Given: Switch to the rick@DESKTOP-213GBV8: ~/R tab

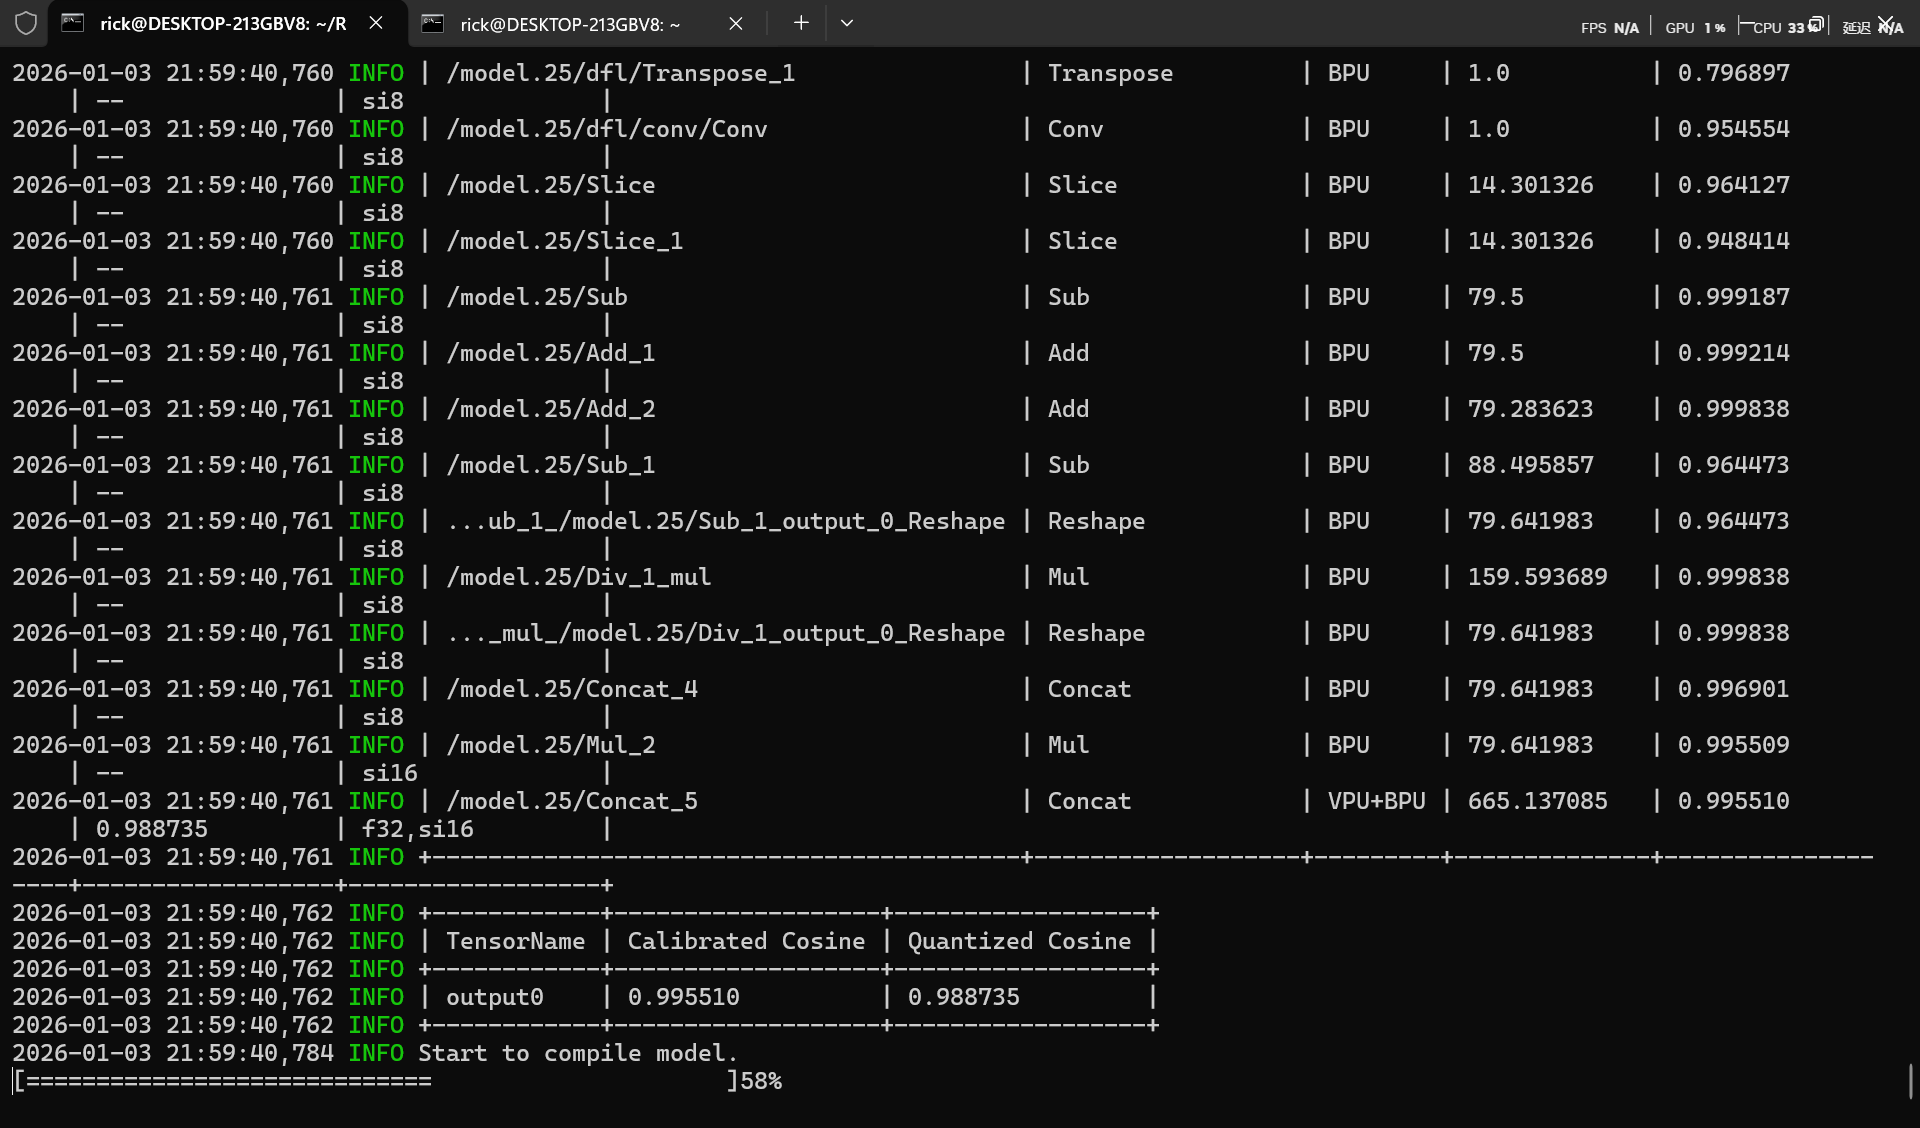Looking at the screenshot, I should pos(222,24).
